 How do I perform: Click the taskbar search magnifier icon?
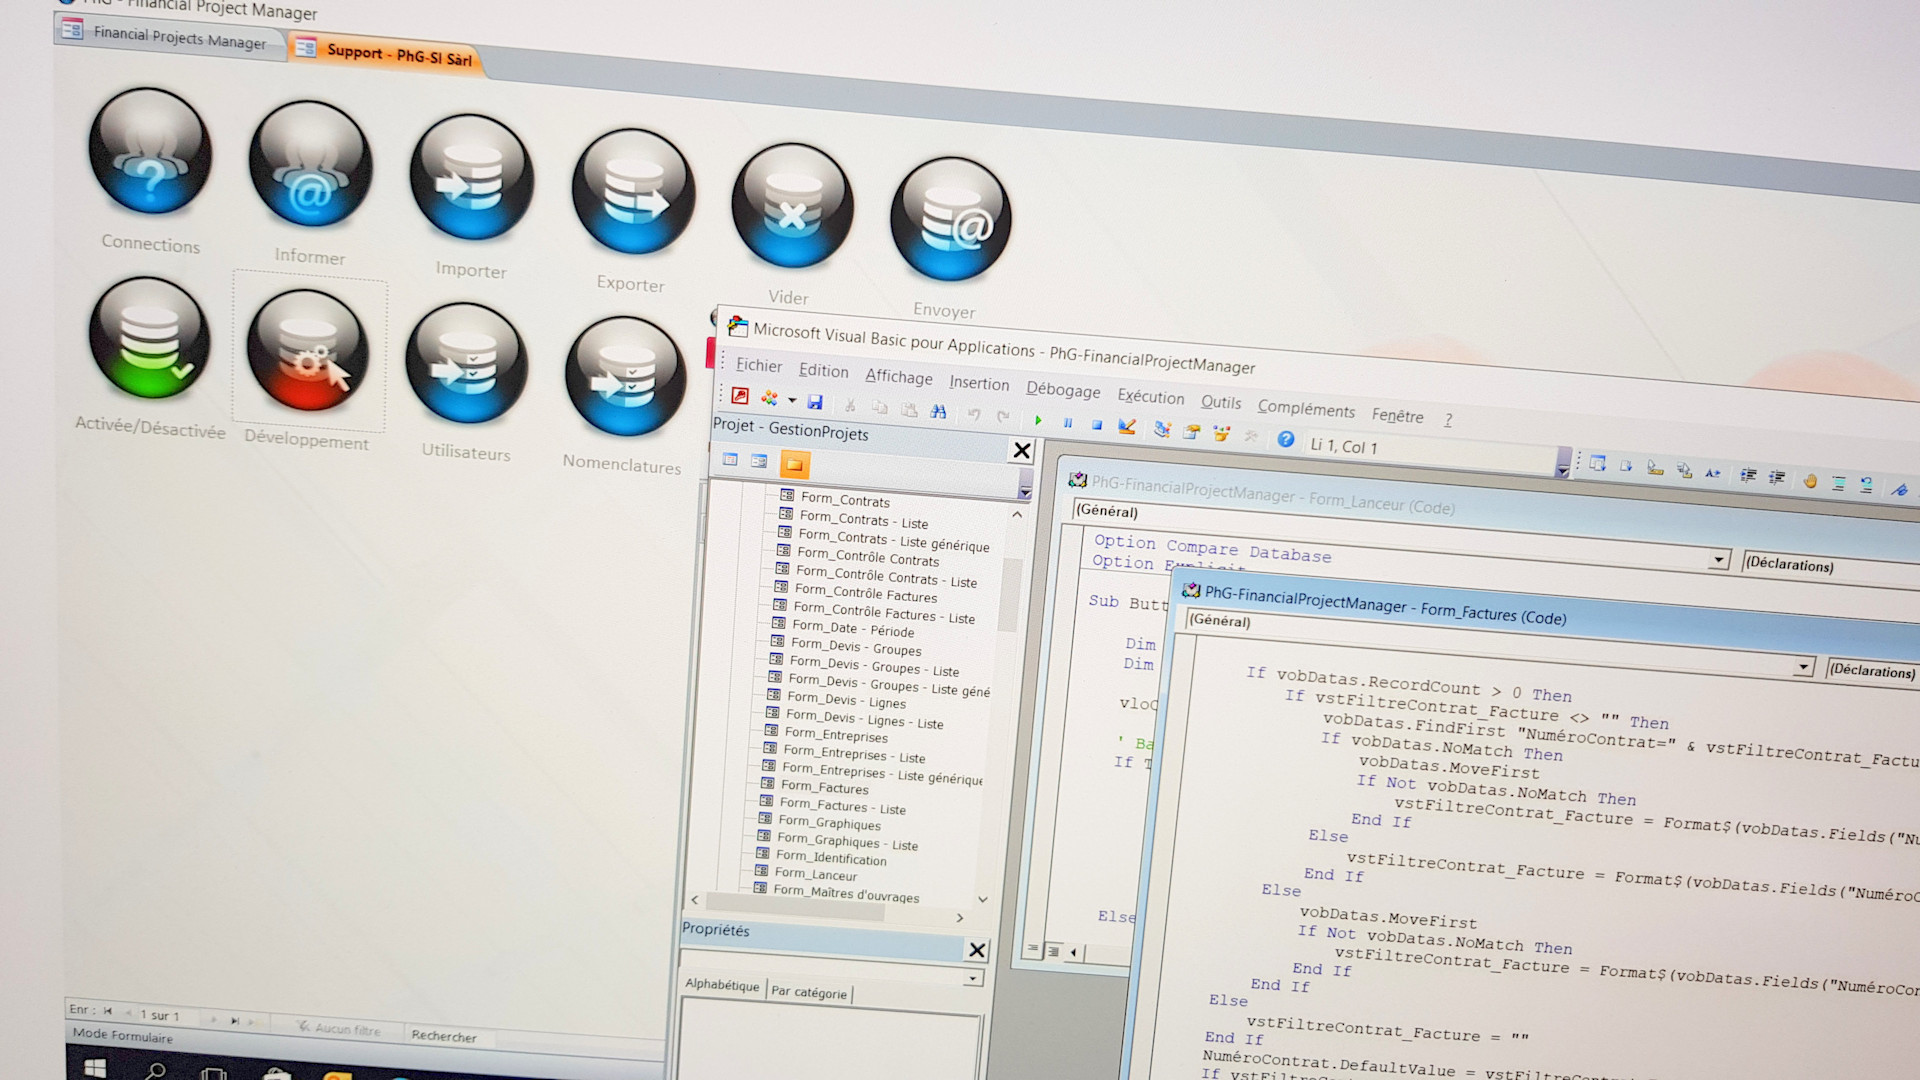point(156,1071)
